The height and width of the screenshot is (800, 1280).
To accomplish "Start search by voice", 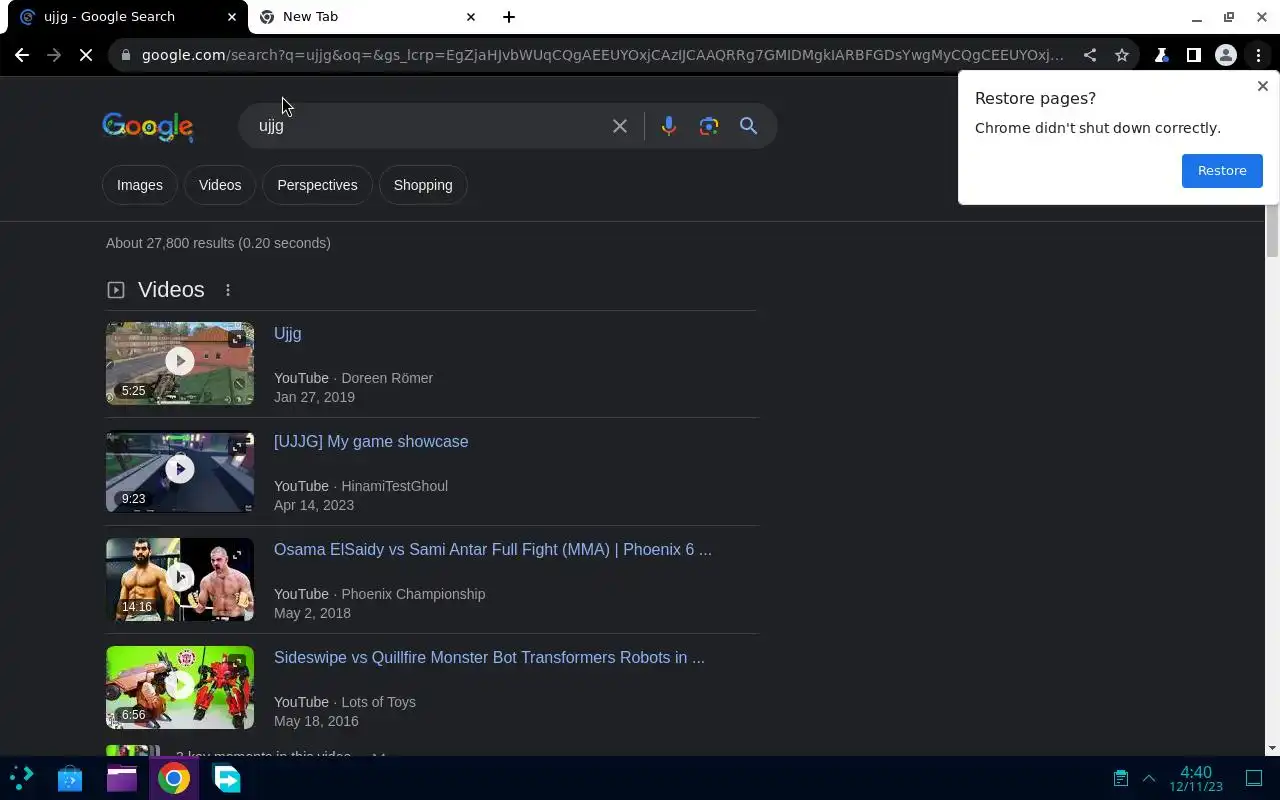I will 669,126.
